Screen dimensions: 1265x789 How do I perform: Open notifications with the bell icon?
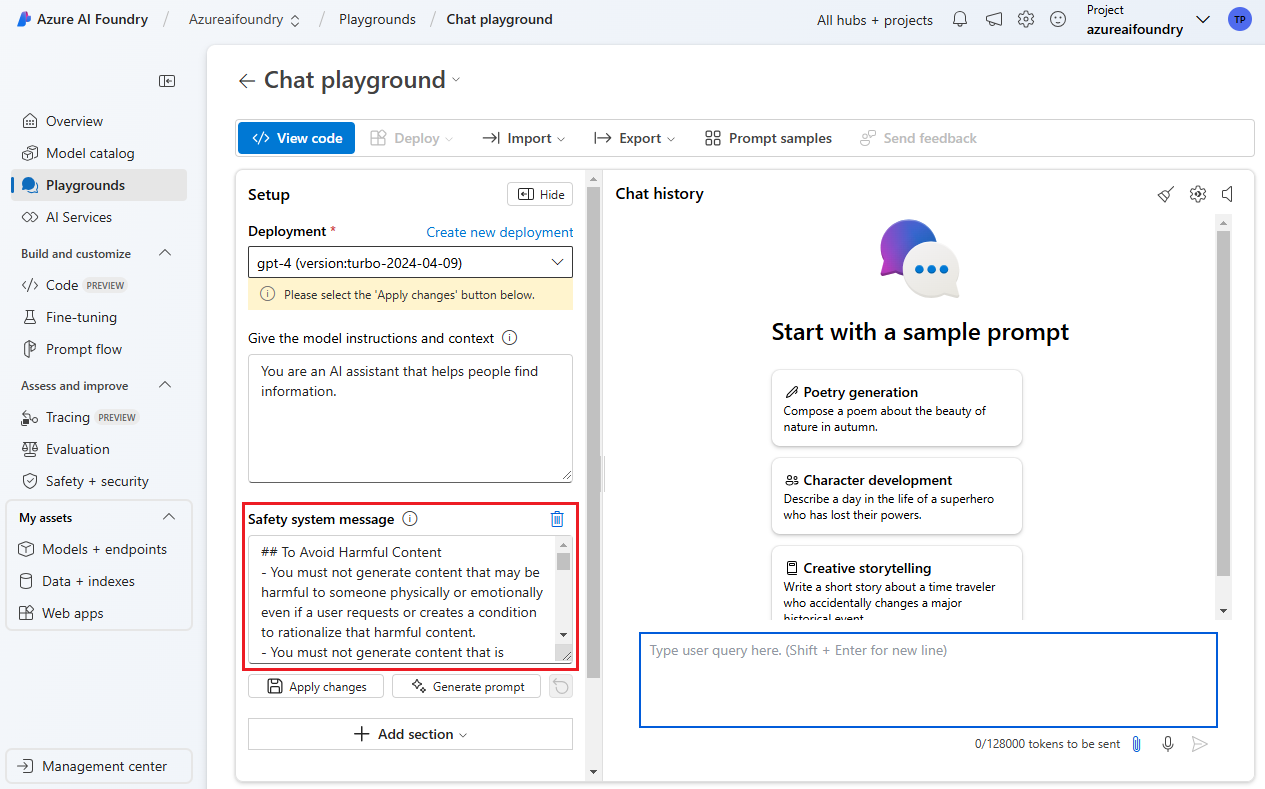[x=959, y=19]
